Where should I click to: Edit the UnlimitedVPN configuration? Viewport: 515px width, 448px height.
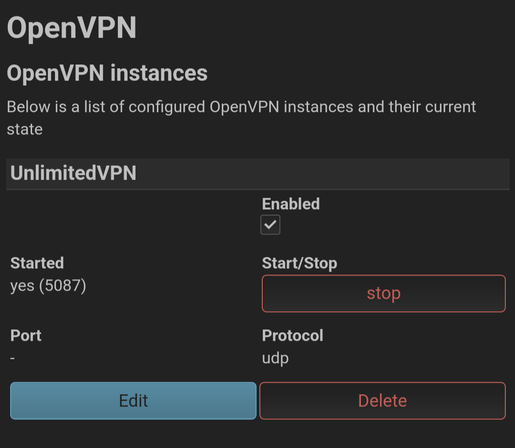coord(133,401)
